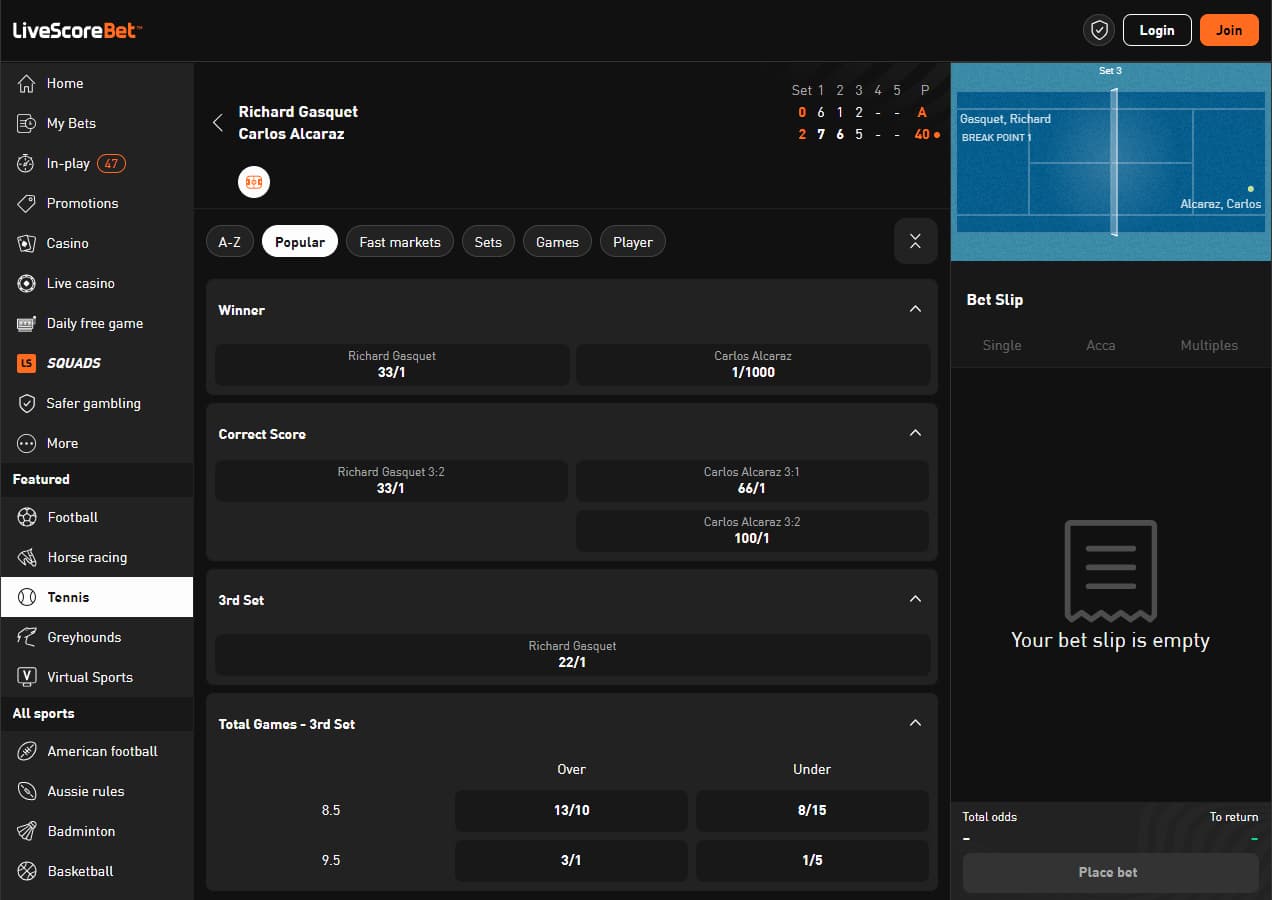Collapse all markets with the double-chevron button

pyautogui.click(x=915, y=241)
